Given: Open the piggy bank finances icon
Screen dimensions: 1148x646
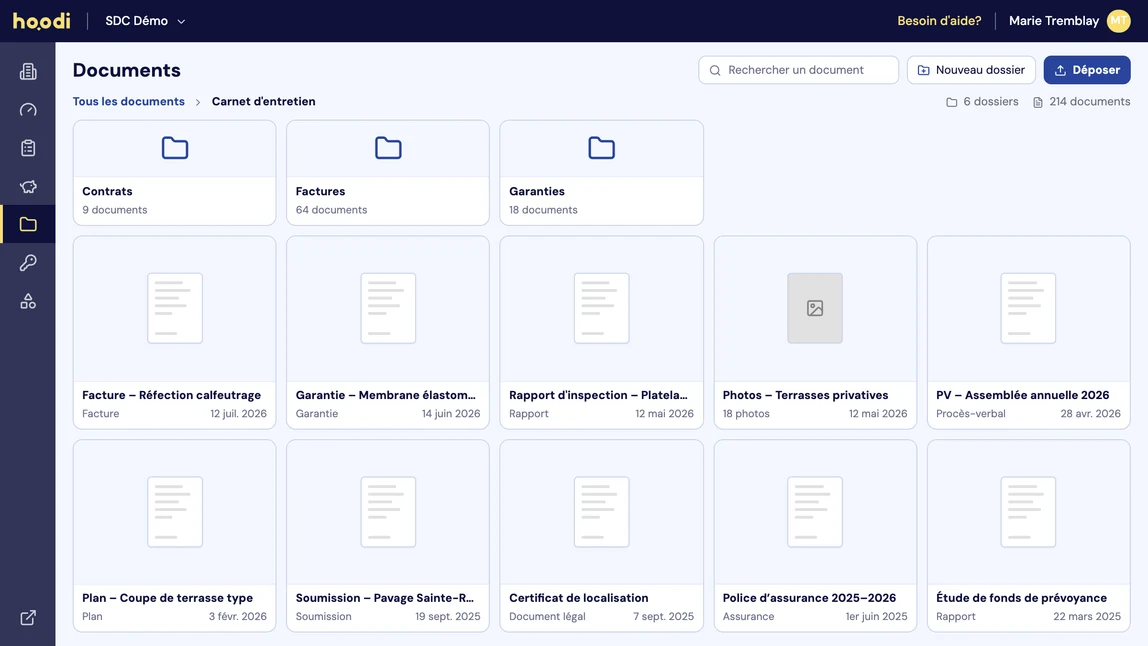Looking at the screenshot, I should tap(28, 186).
